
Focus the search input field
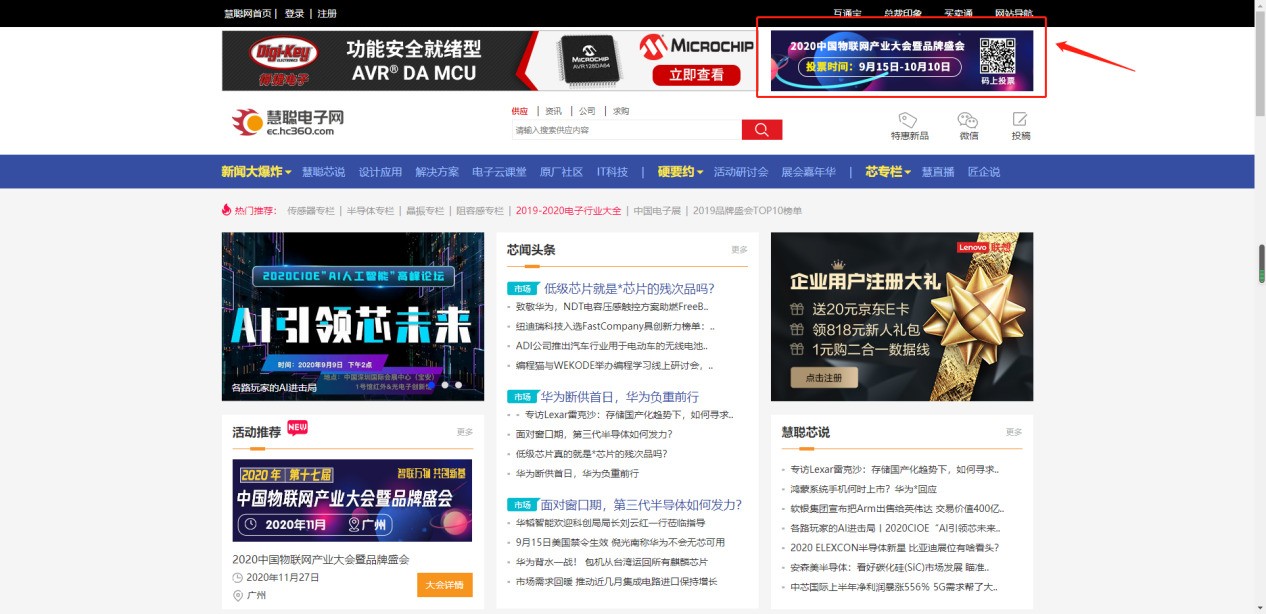click(626, 130)
